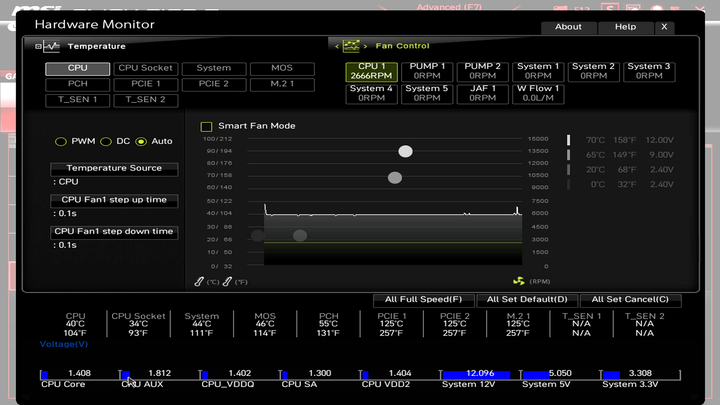Click the 65°C 9.00V curve entry
The image size is (720, 405).
(621, 155)
